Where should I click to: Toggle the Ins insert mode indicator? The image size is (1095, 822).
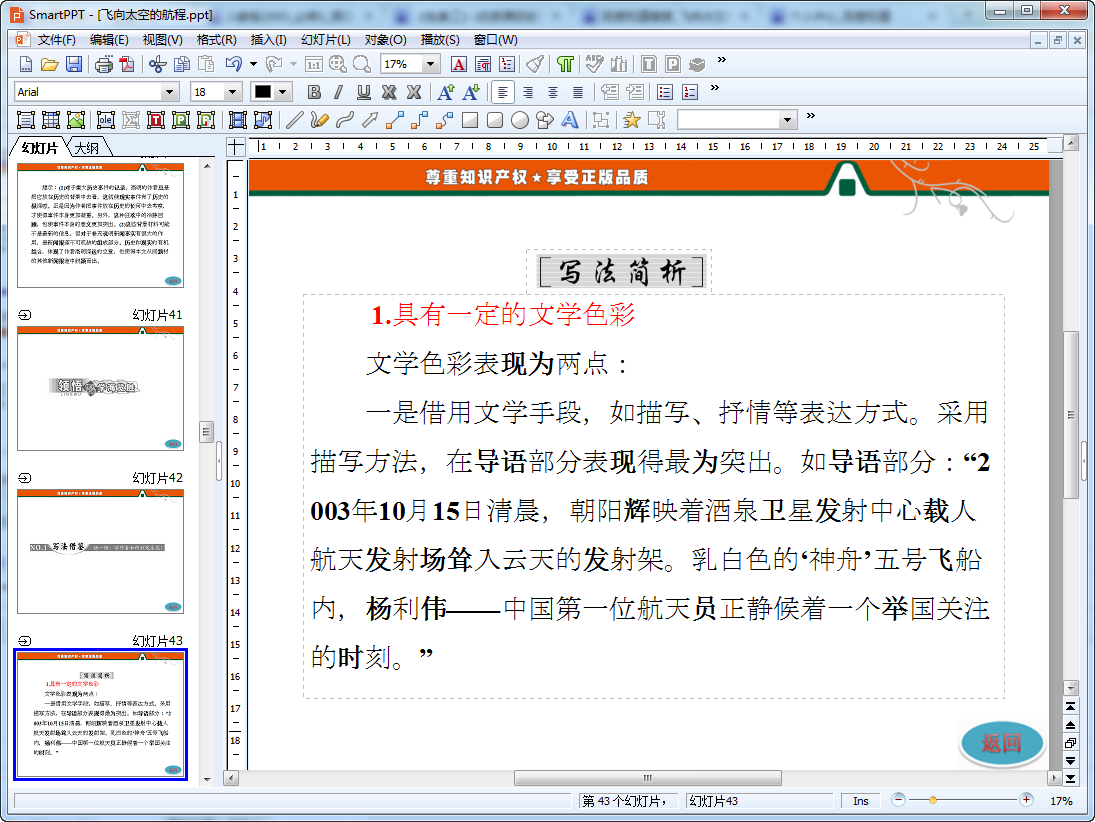860,801
